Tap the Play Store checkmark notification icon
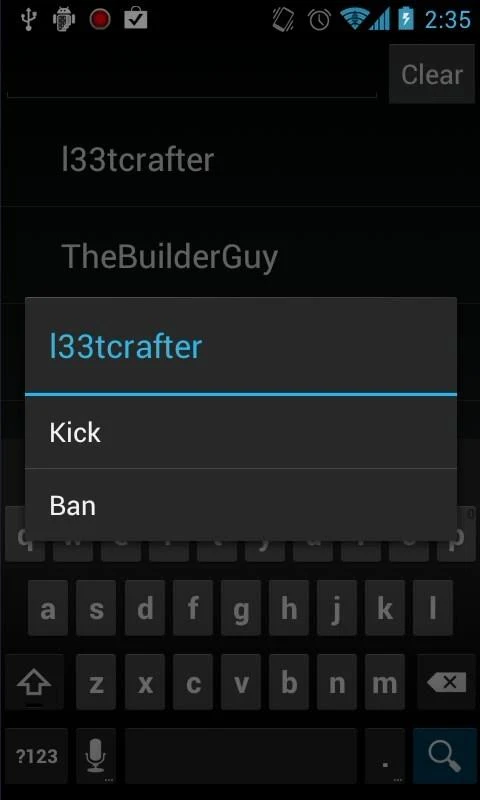 coord(136,19)
